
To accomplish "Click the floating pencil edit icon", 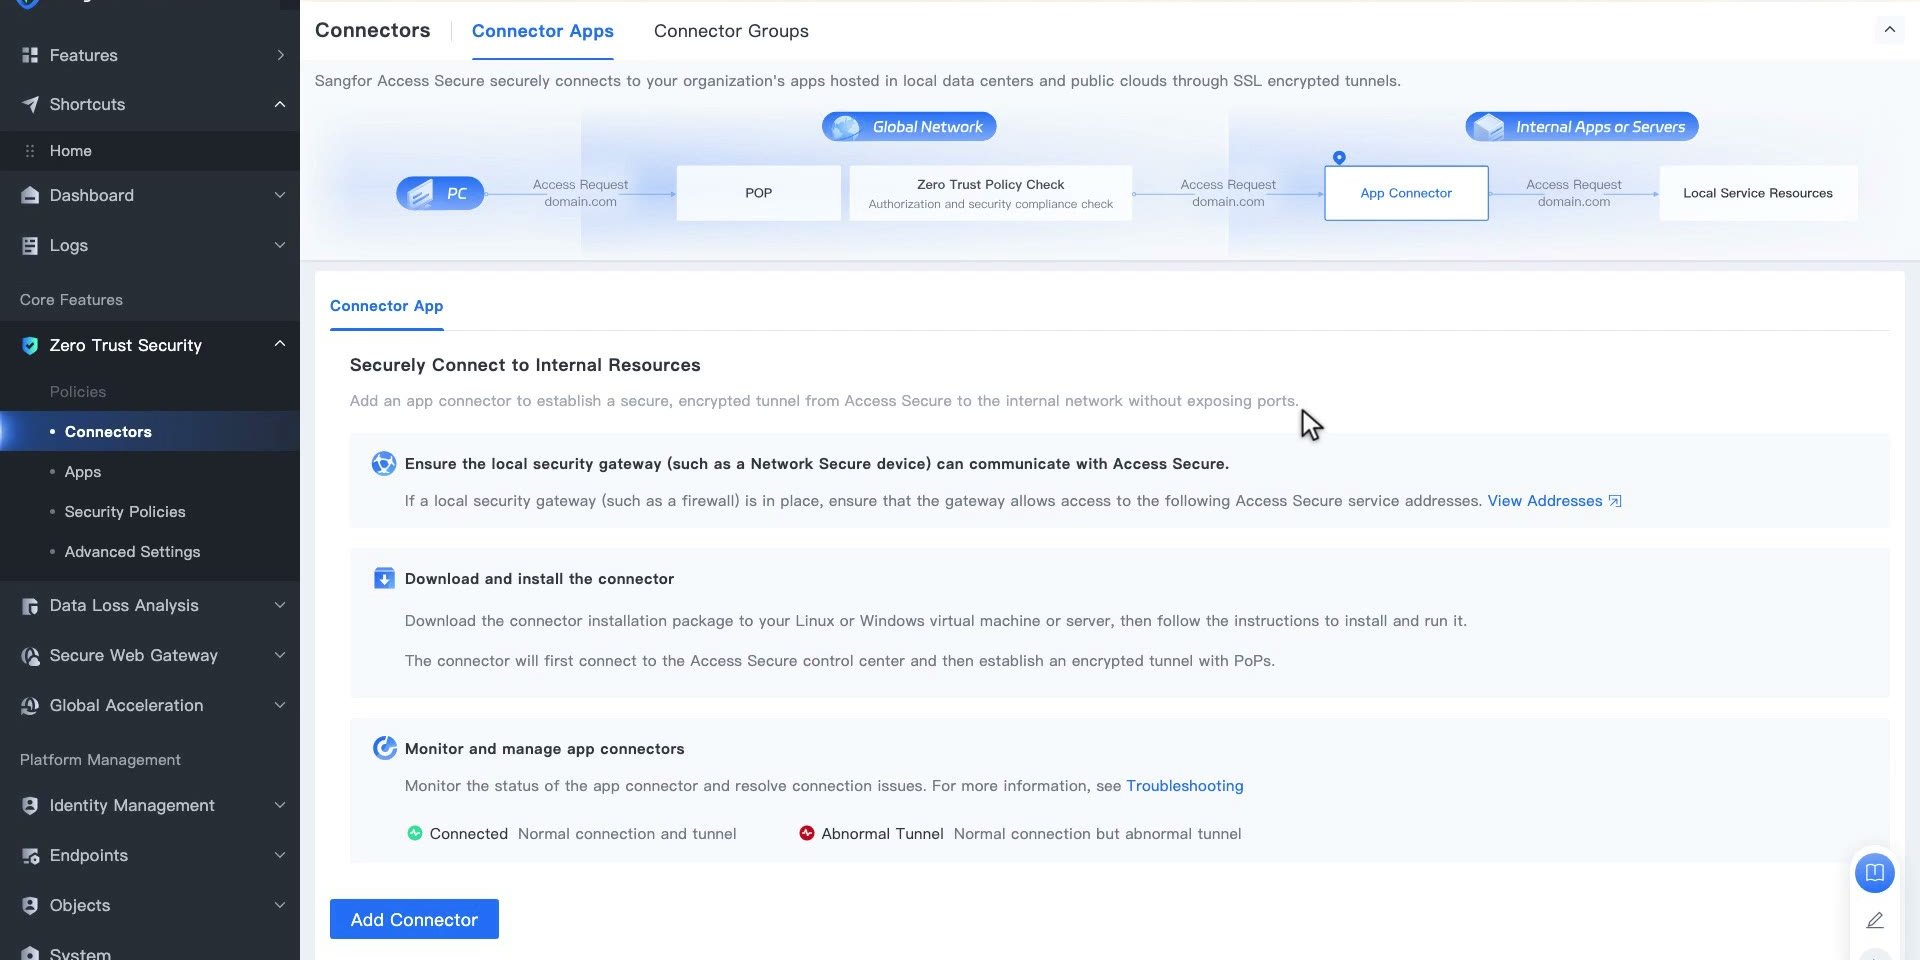I will coord(1875,920).
